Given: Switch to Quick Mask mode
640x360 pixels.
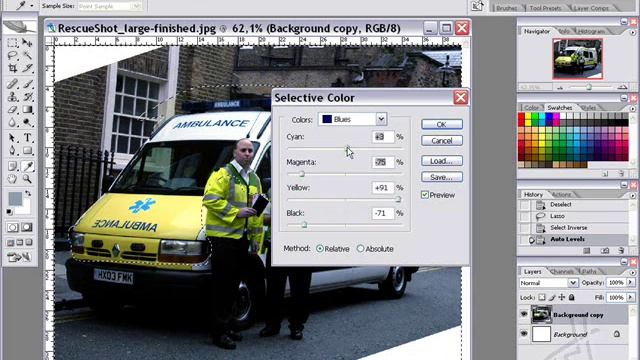Looking at the screenshot, I should tap(27, 227).
